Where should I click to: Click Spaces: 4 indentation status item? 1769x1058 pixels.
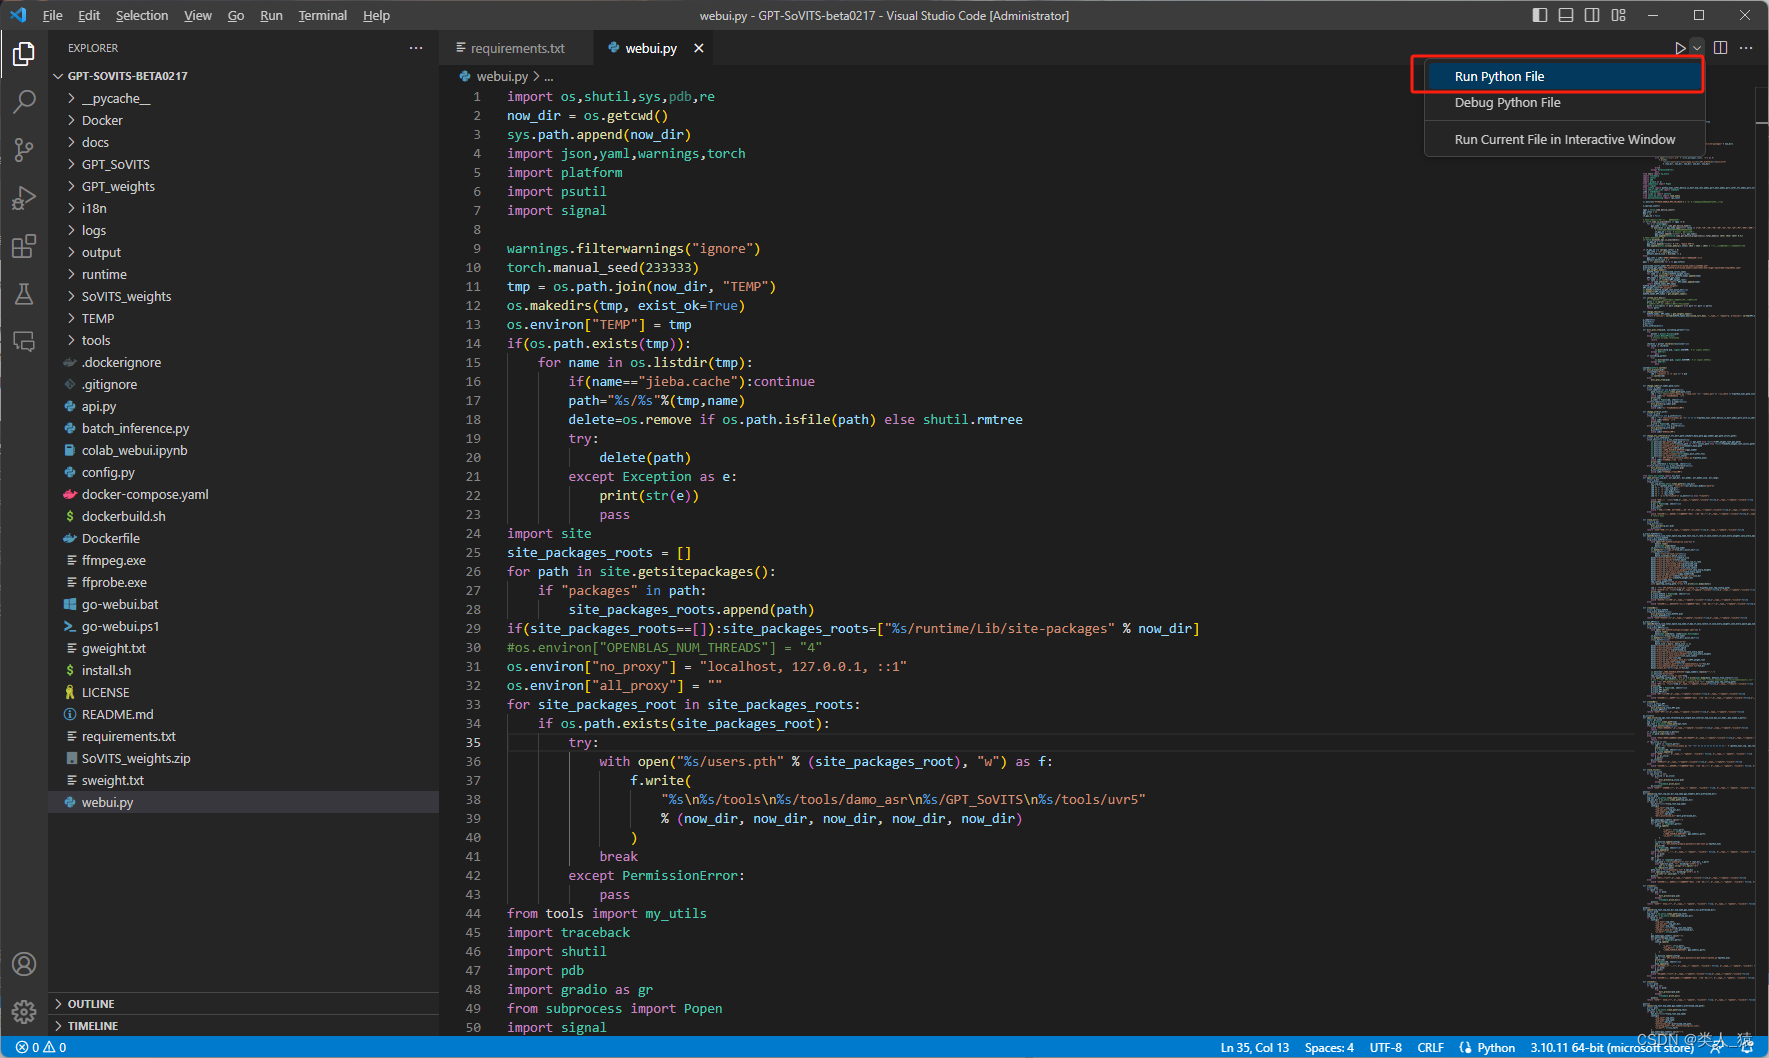1329,1047
